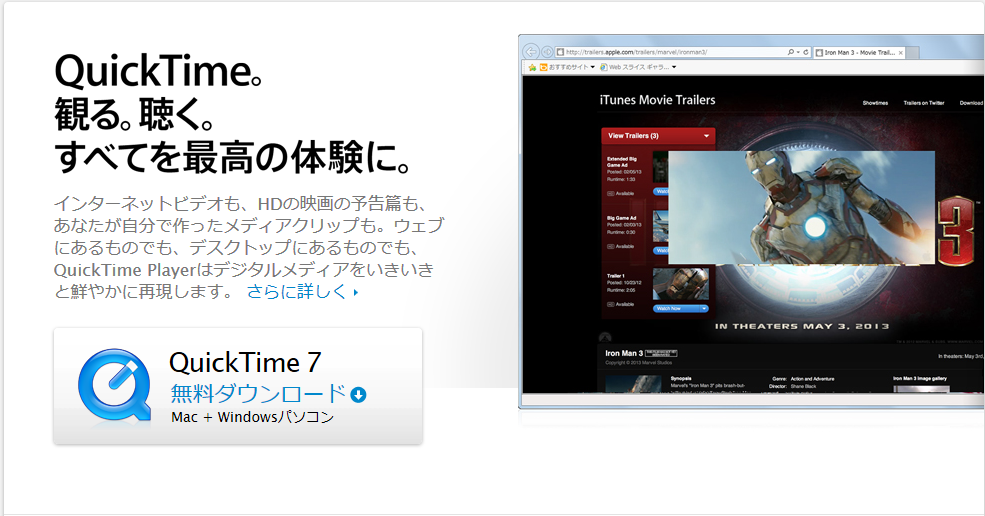Click the Iron Man video frame overlay
This screenshot has width=985, height=516.
tap(801, 207)
